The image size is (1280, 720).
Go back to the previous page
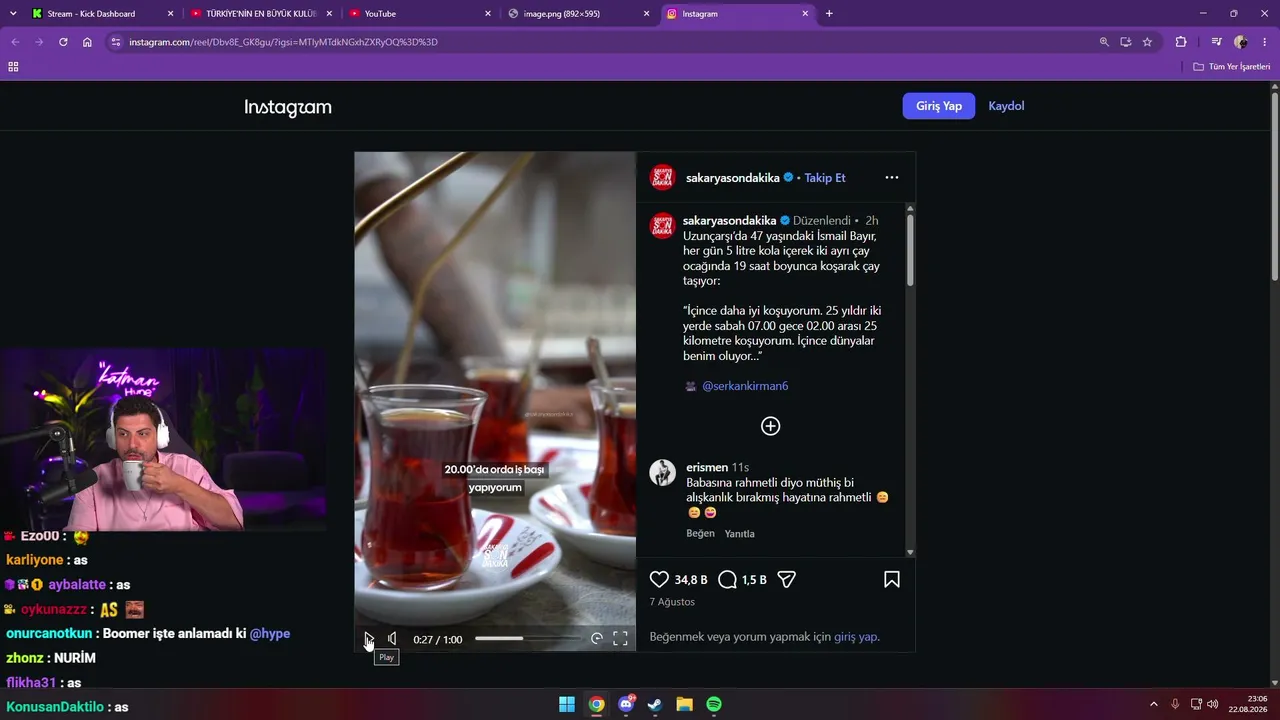click(x=15, y=42)
